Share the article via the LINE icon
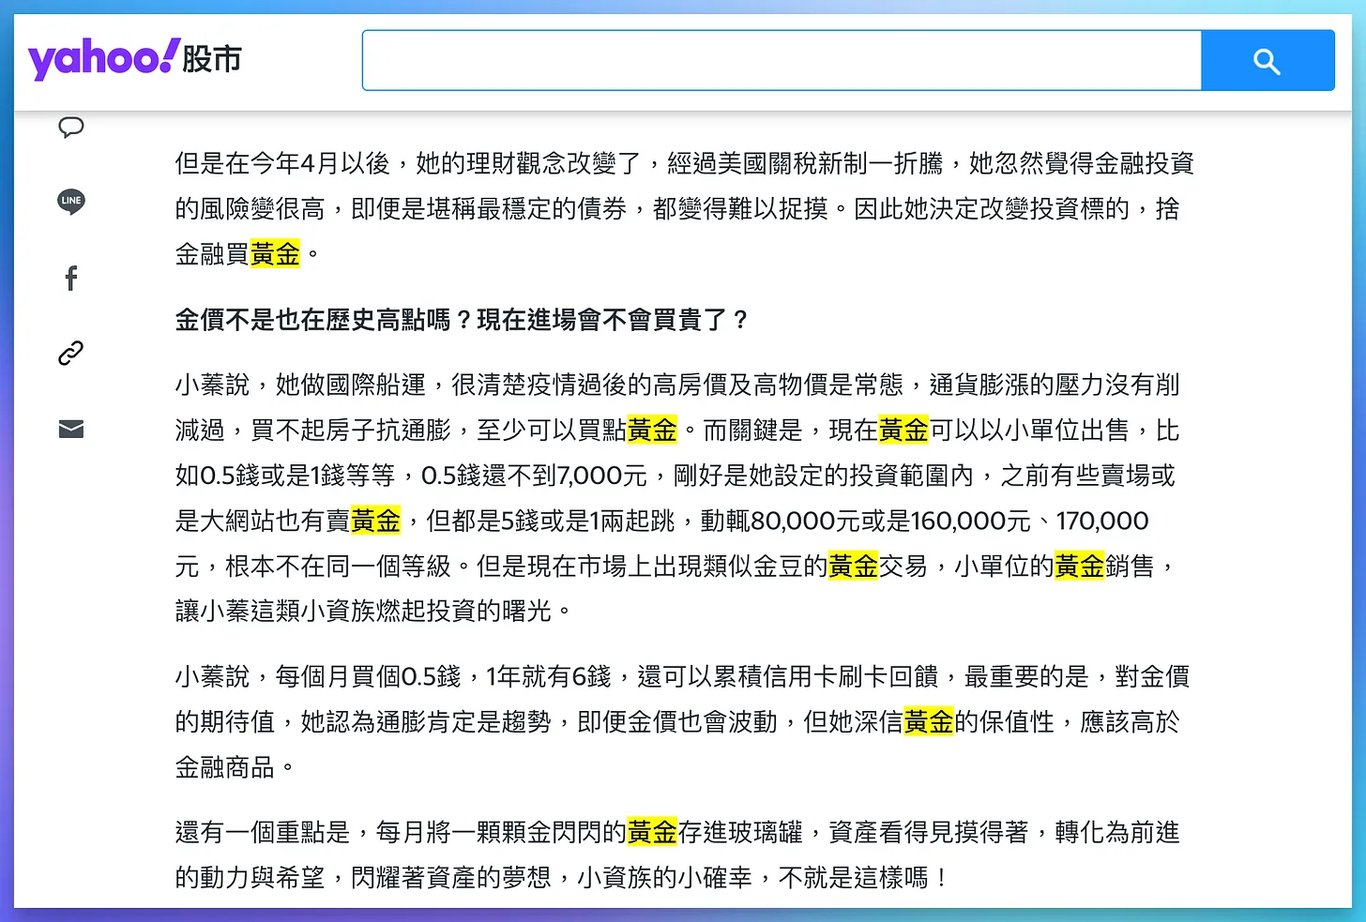Viewport: 1366px width, 922px height. click(71, 201)
